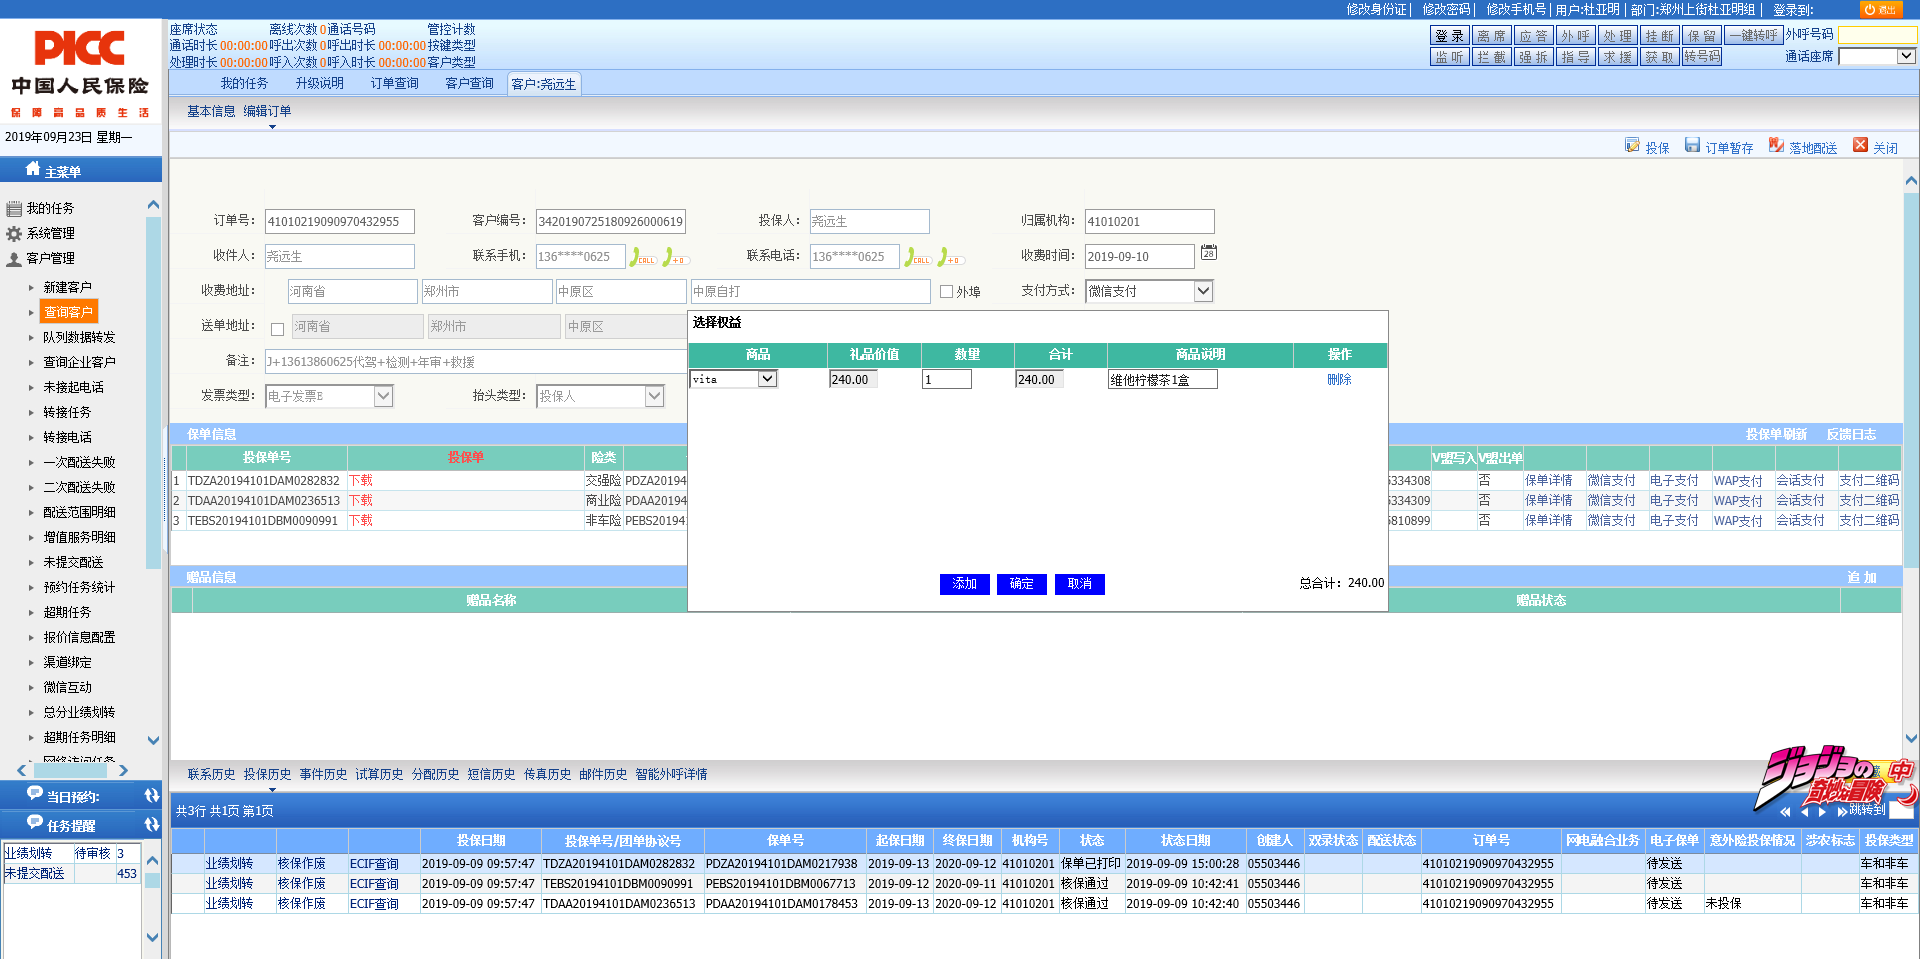Expand the 商品 vita dropdown

pos(767,379)
